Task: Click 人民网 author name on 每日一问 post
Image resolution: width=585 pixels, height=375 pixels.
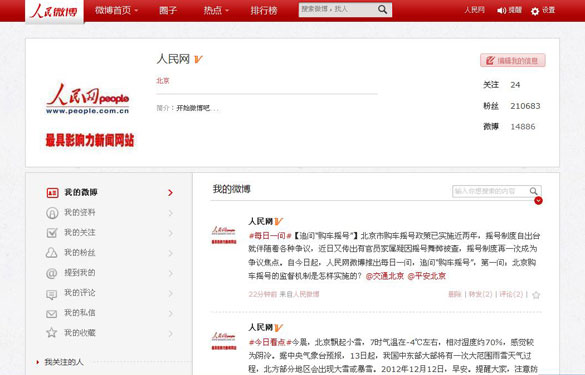Action: 260,221
